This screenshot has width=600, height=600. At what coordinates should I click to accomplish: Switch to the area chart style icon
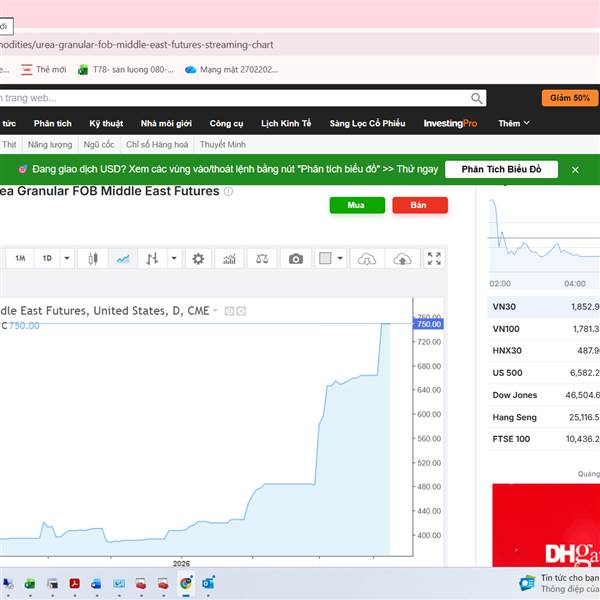123,259
